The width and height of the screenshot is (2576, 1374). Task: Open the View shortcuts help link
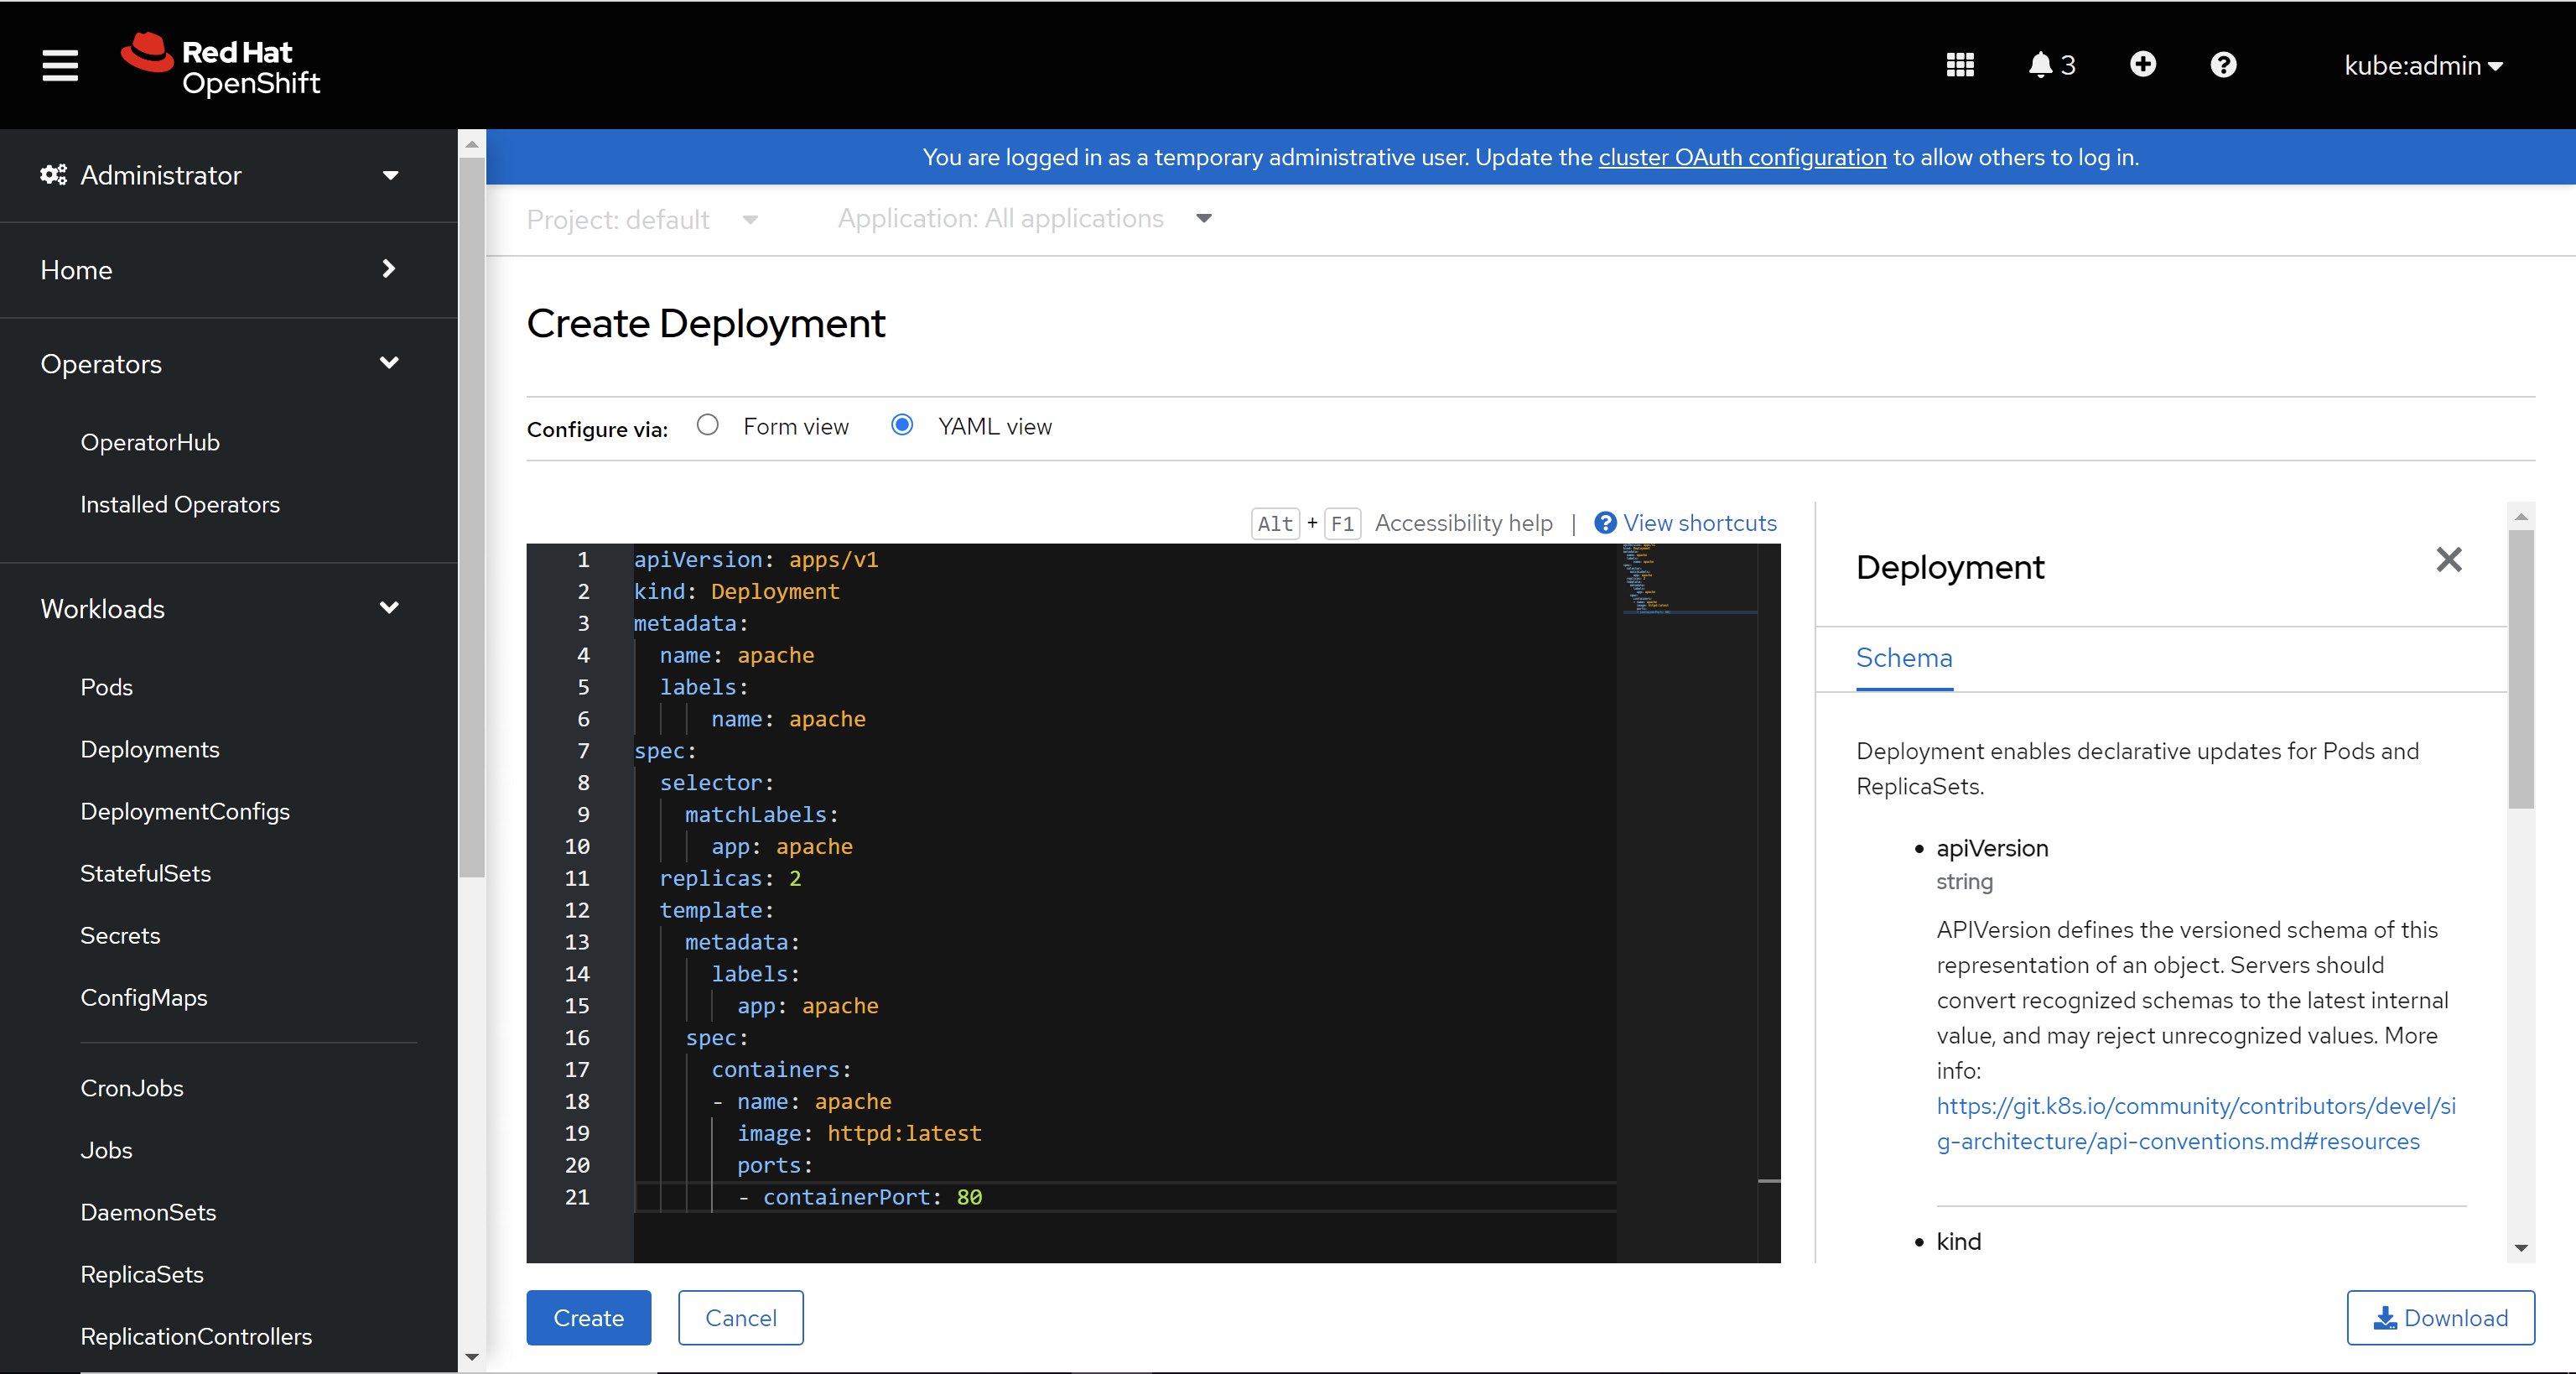(x=1685, y=523)
